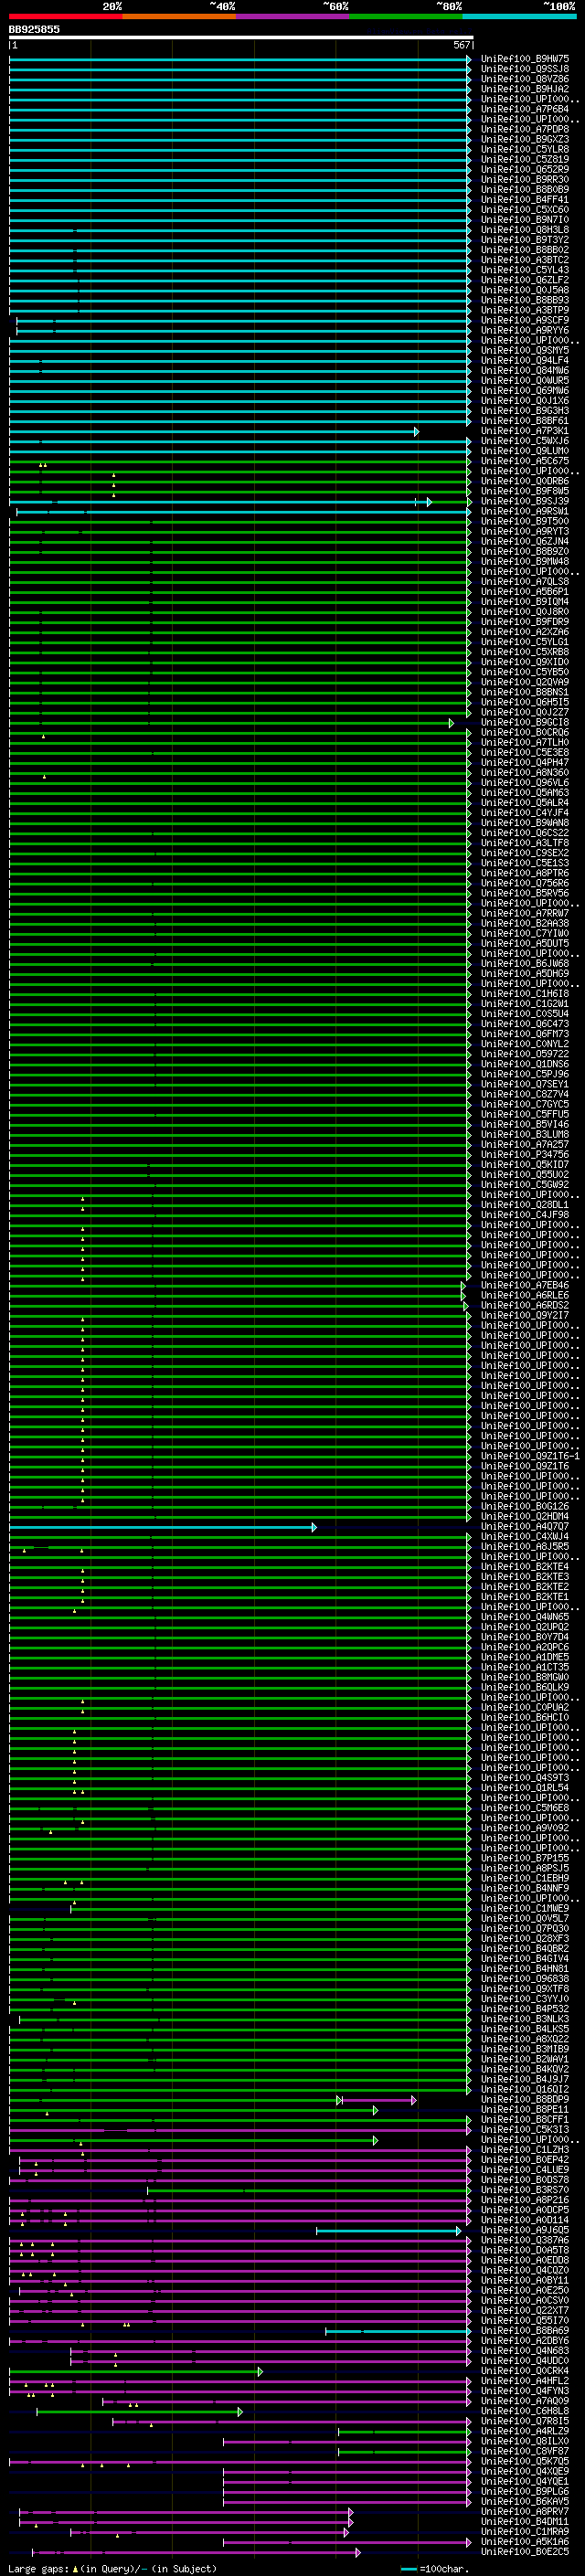Select the UniRef100_B3RS70 label
This screenshot has width=585, height=2576.
tap(524, 2190)
